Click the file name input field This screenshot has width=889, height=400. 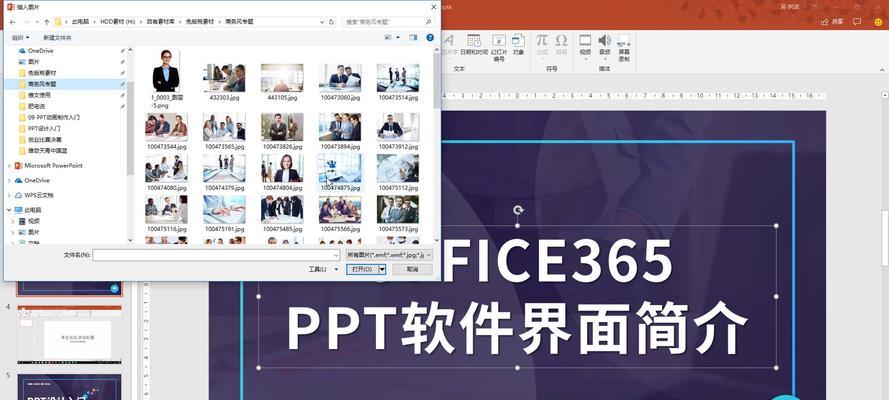click(x=216, y=255)
